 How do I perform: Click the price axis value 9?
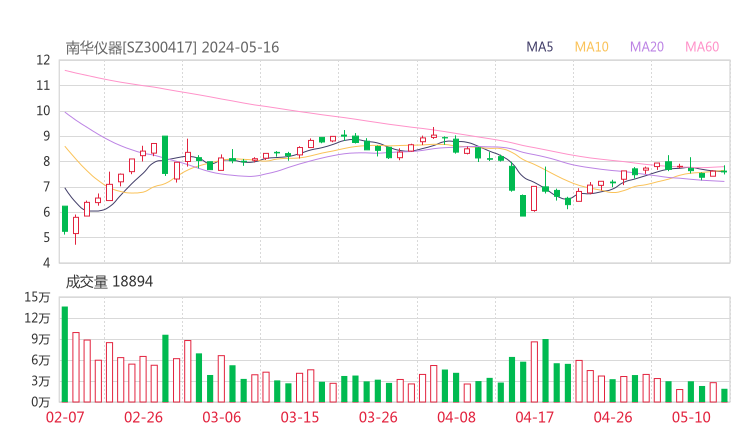click(x=46, y=136)
